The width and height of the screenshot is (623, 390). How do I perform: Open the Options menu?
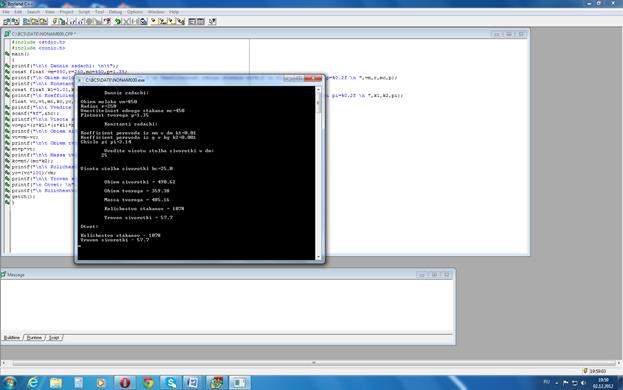135,12
